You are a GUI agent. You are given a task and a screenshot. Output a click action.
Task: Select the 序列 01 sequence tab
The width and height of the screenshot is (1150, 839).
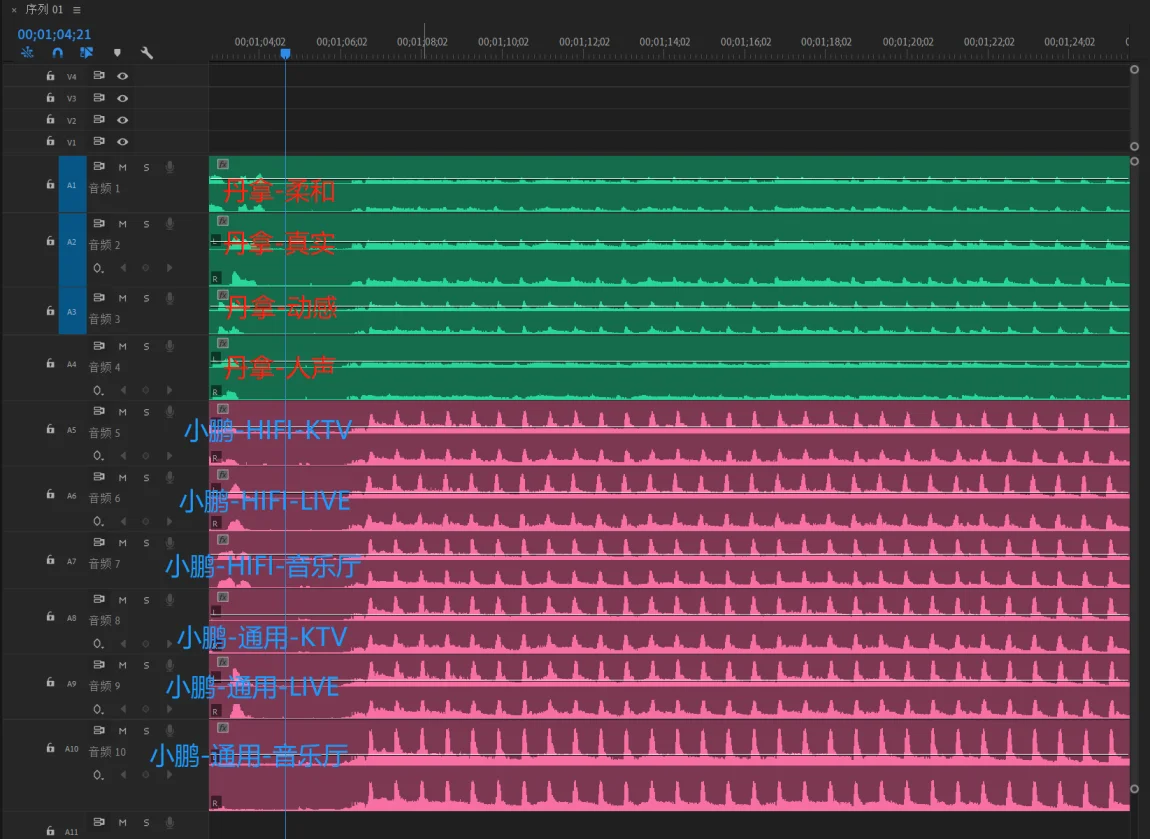click(x=44, y=10)
